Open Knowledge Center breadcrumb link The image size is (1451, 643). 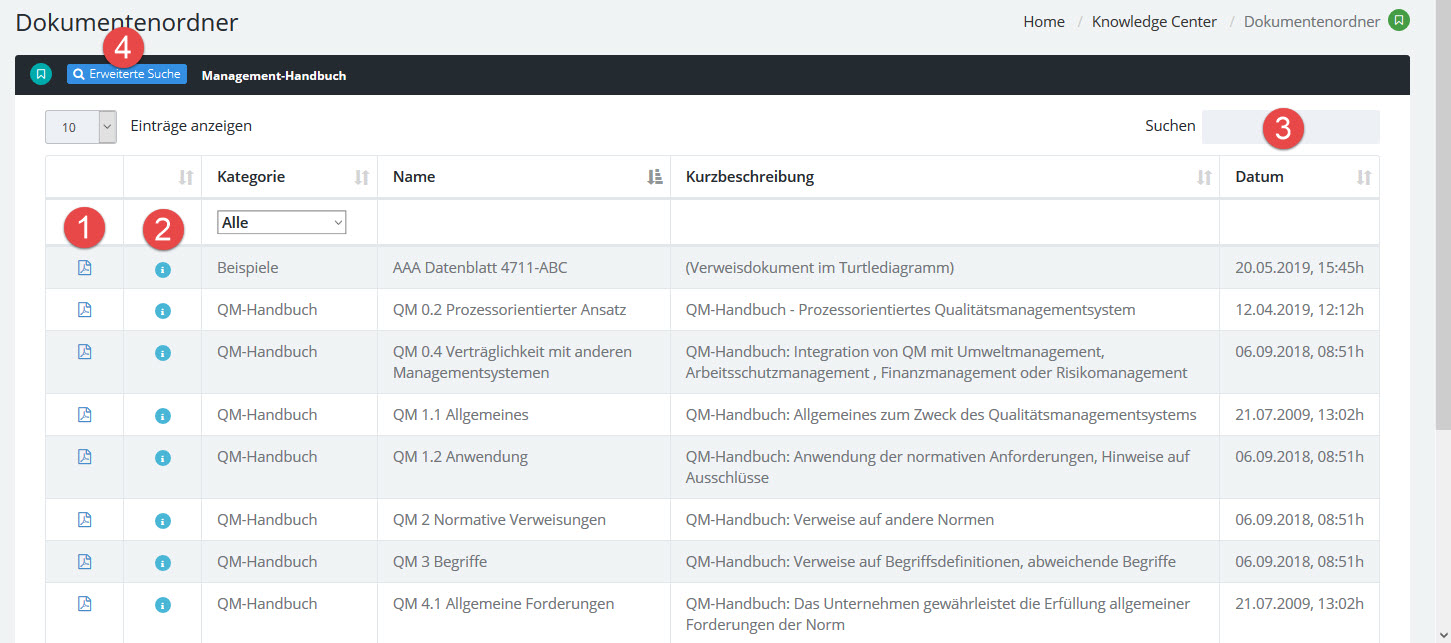1154,21
